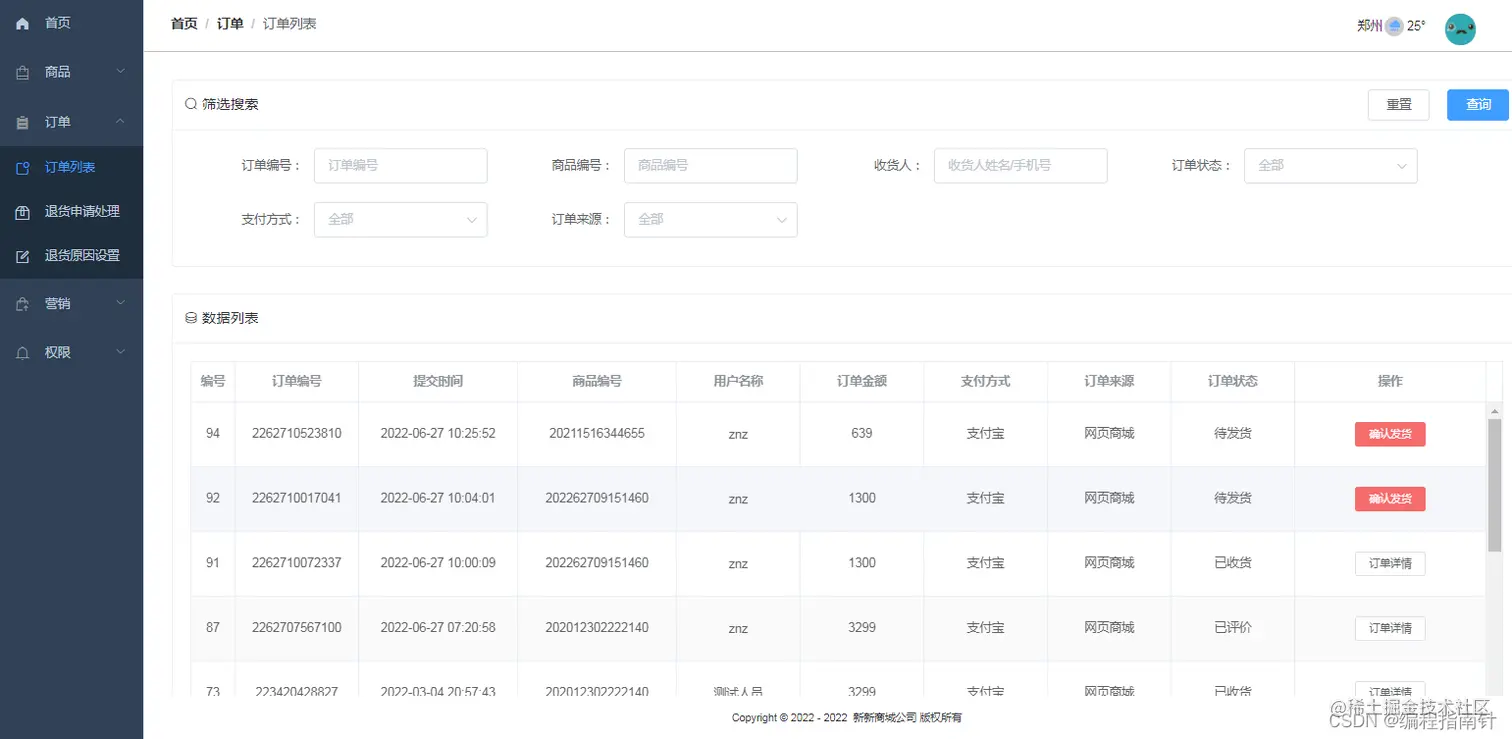
Task: Click the 订单列表 sidebar icon
Action: coord(23,168)
